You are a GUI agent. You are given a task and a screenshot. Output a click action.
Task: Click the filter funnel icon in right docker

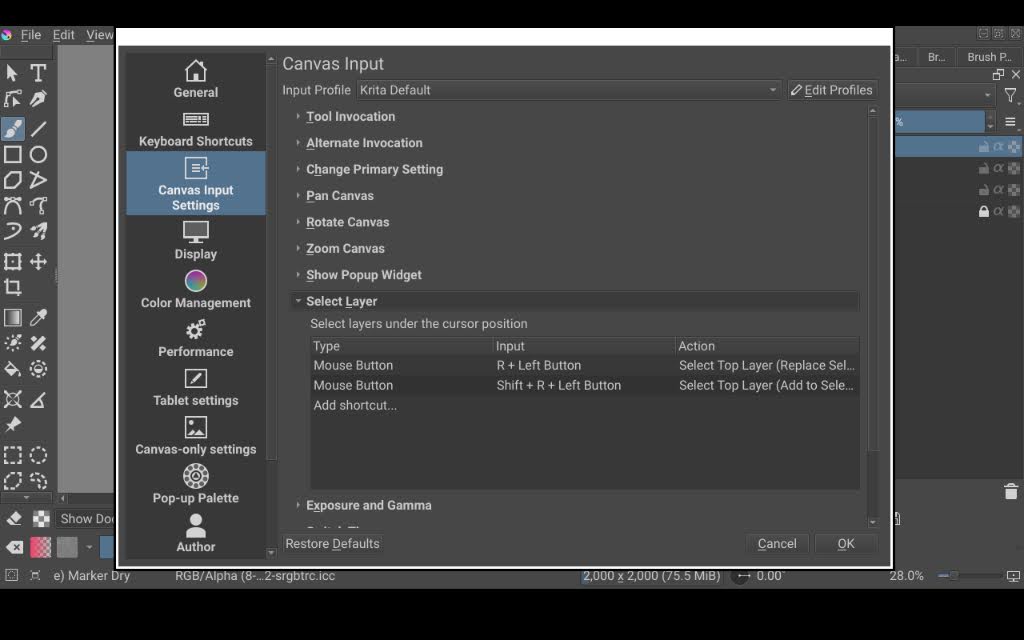(1010, 95)
